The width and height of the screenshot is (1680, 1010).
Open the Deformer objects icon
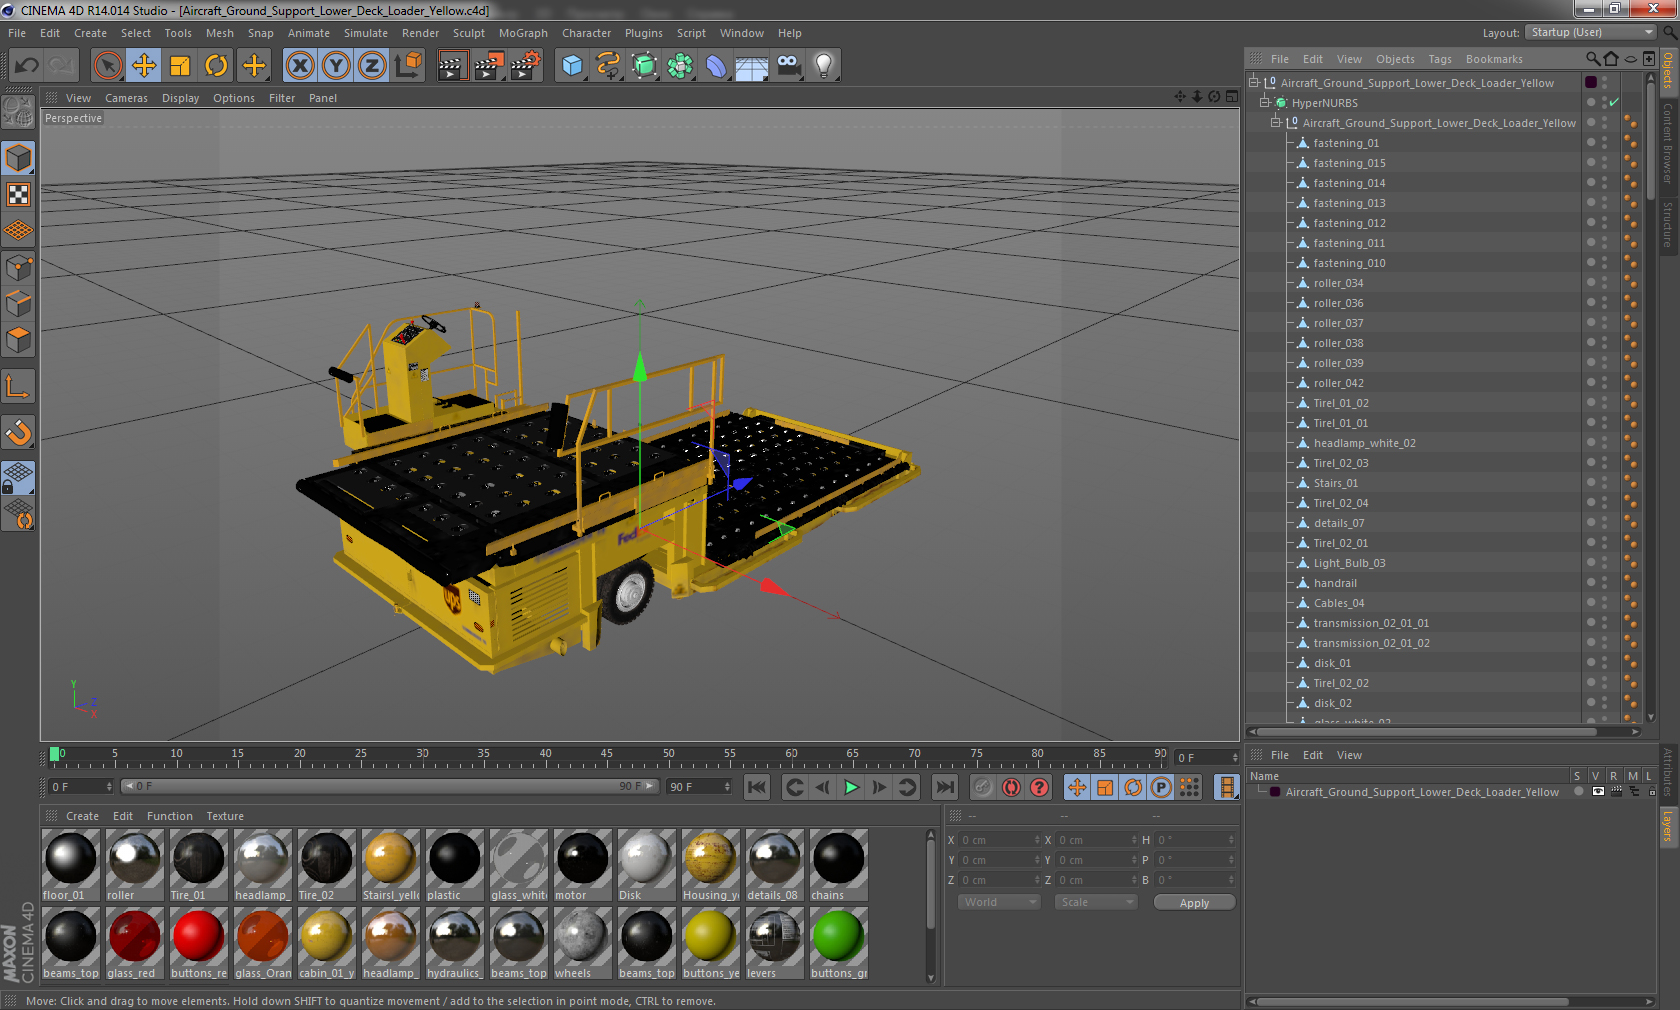pyautogui.click(x=716, y=66)
